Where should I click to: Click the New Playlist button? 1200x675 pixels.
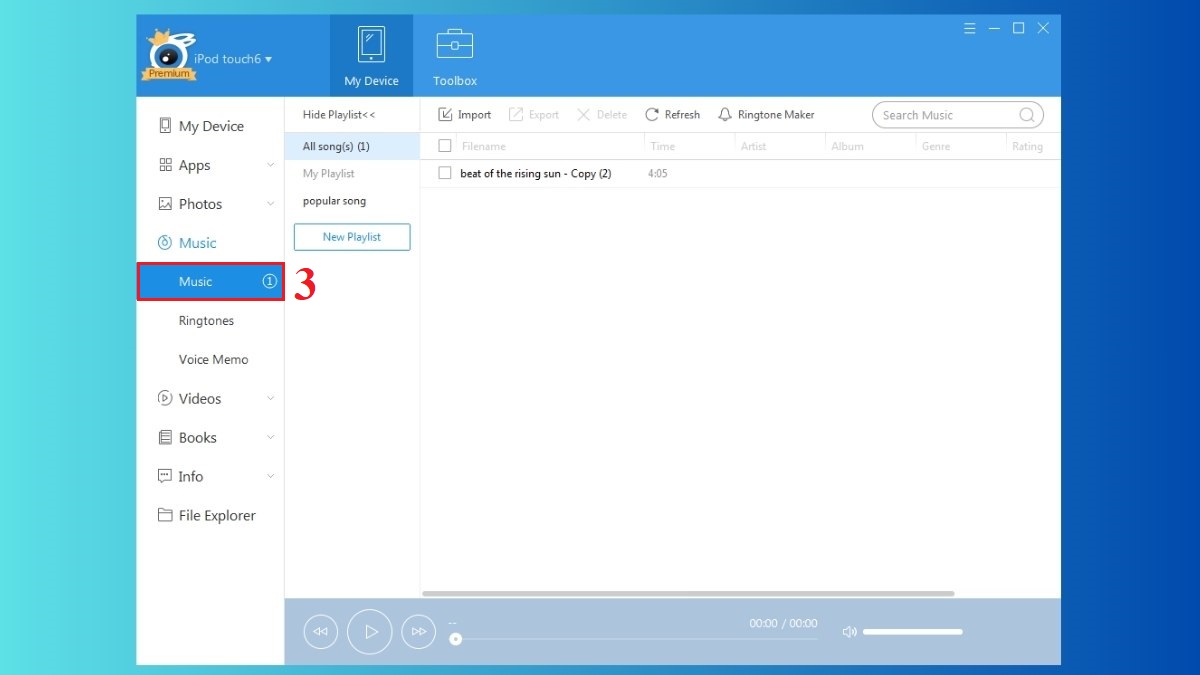click(352, 237)
